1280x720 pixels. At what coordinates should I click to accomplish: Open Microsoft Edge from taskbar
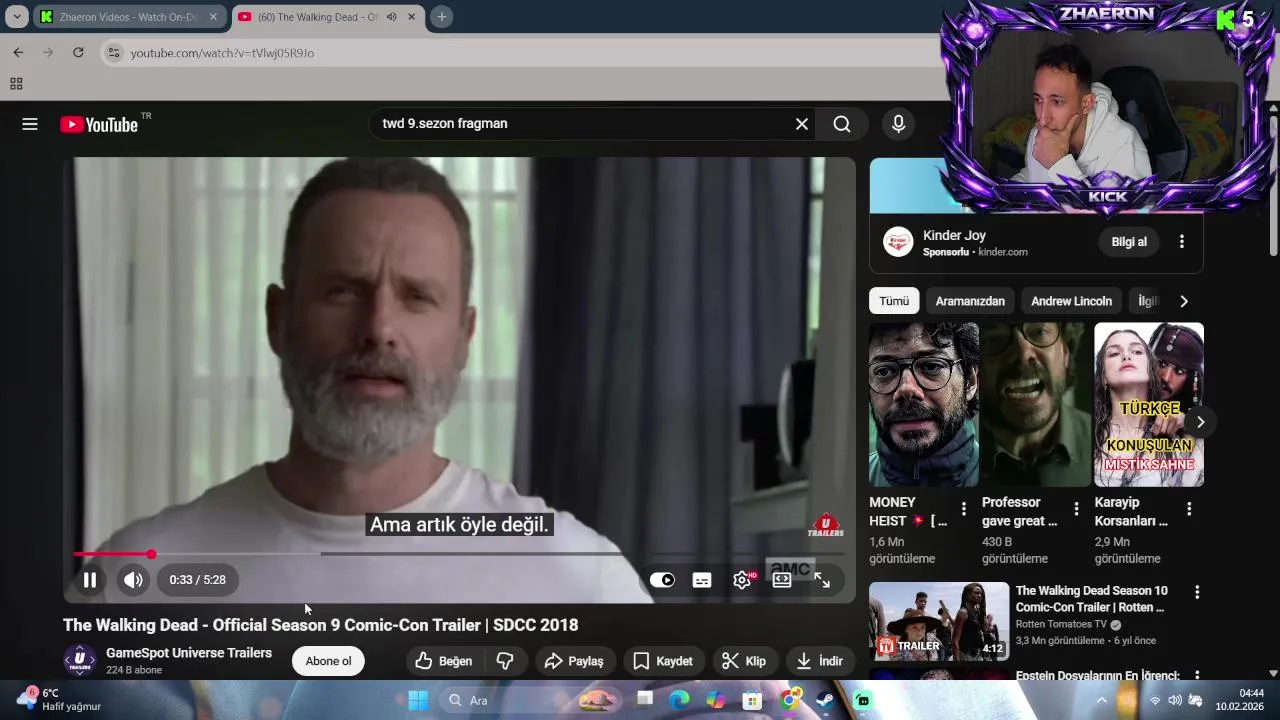(680, 700)
